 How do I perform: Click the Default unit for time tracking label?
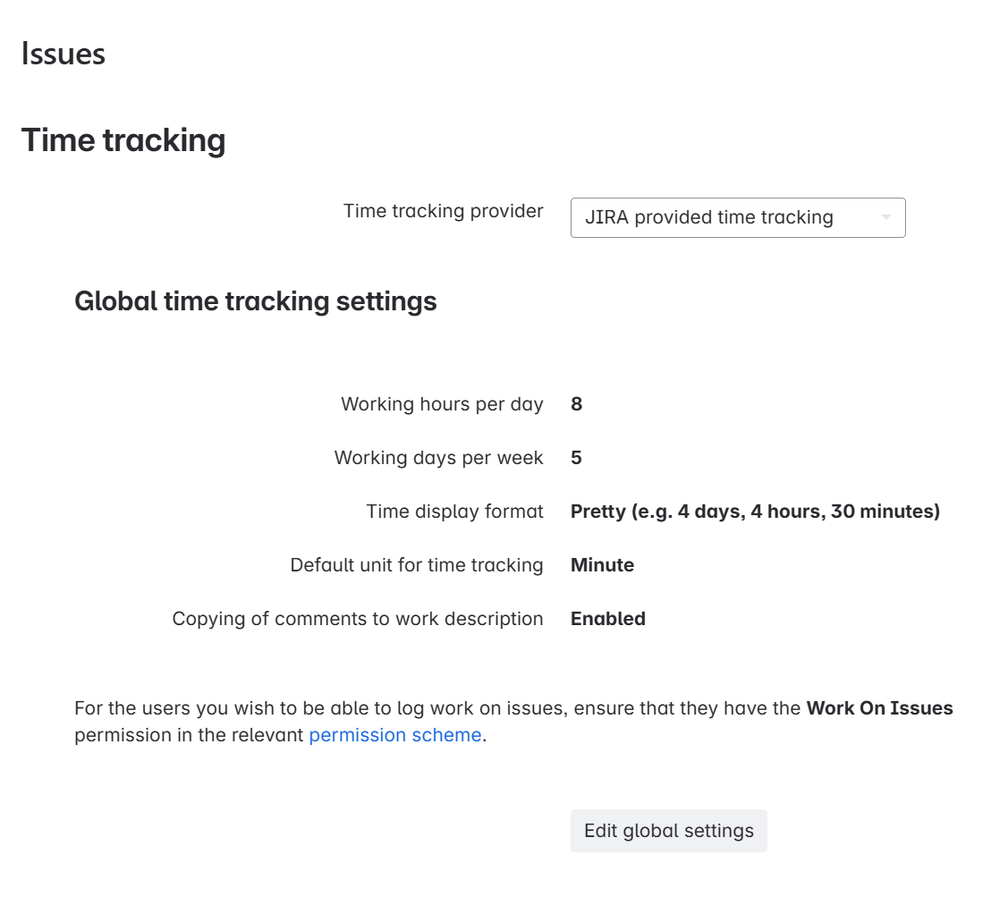click(416, 565)
